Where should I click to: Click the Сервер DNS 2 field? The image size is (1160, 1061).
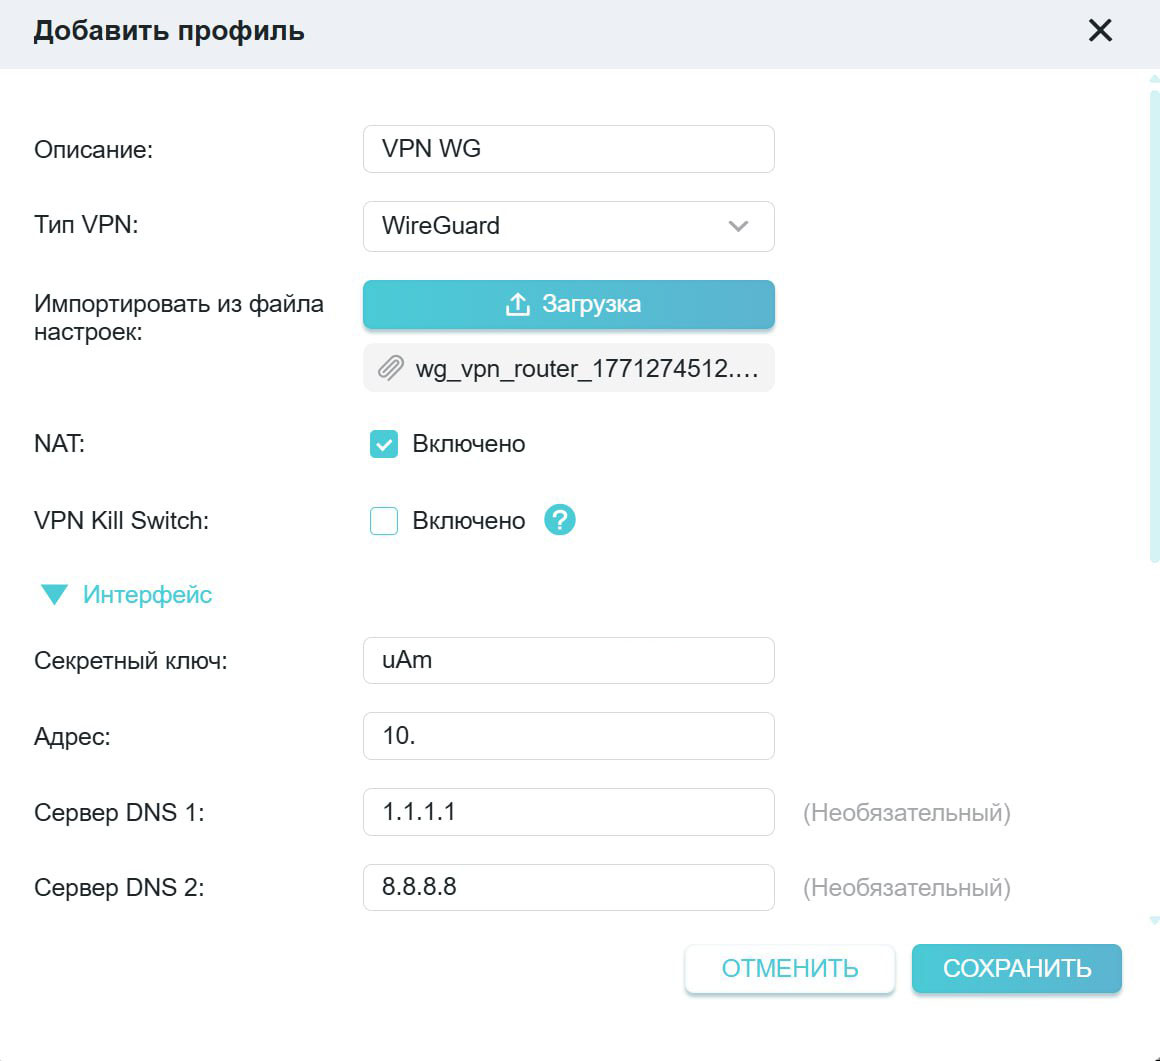click(x=568, y=887)
